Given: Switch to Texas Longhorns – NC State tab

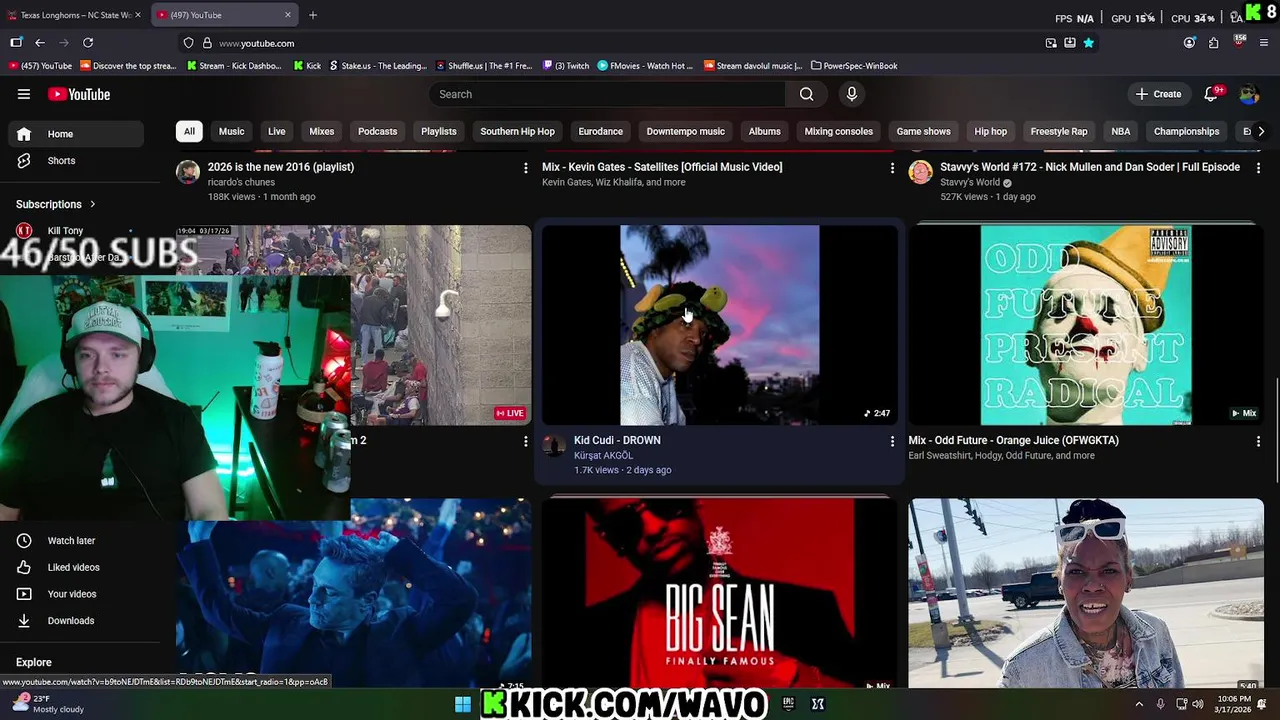Looking at the screenshot, I should pyautogui.click(x=75, y=15).
